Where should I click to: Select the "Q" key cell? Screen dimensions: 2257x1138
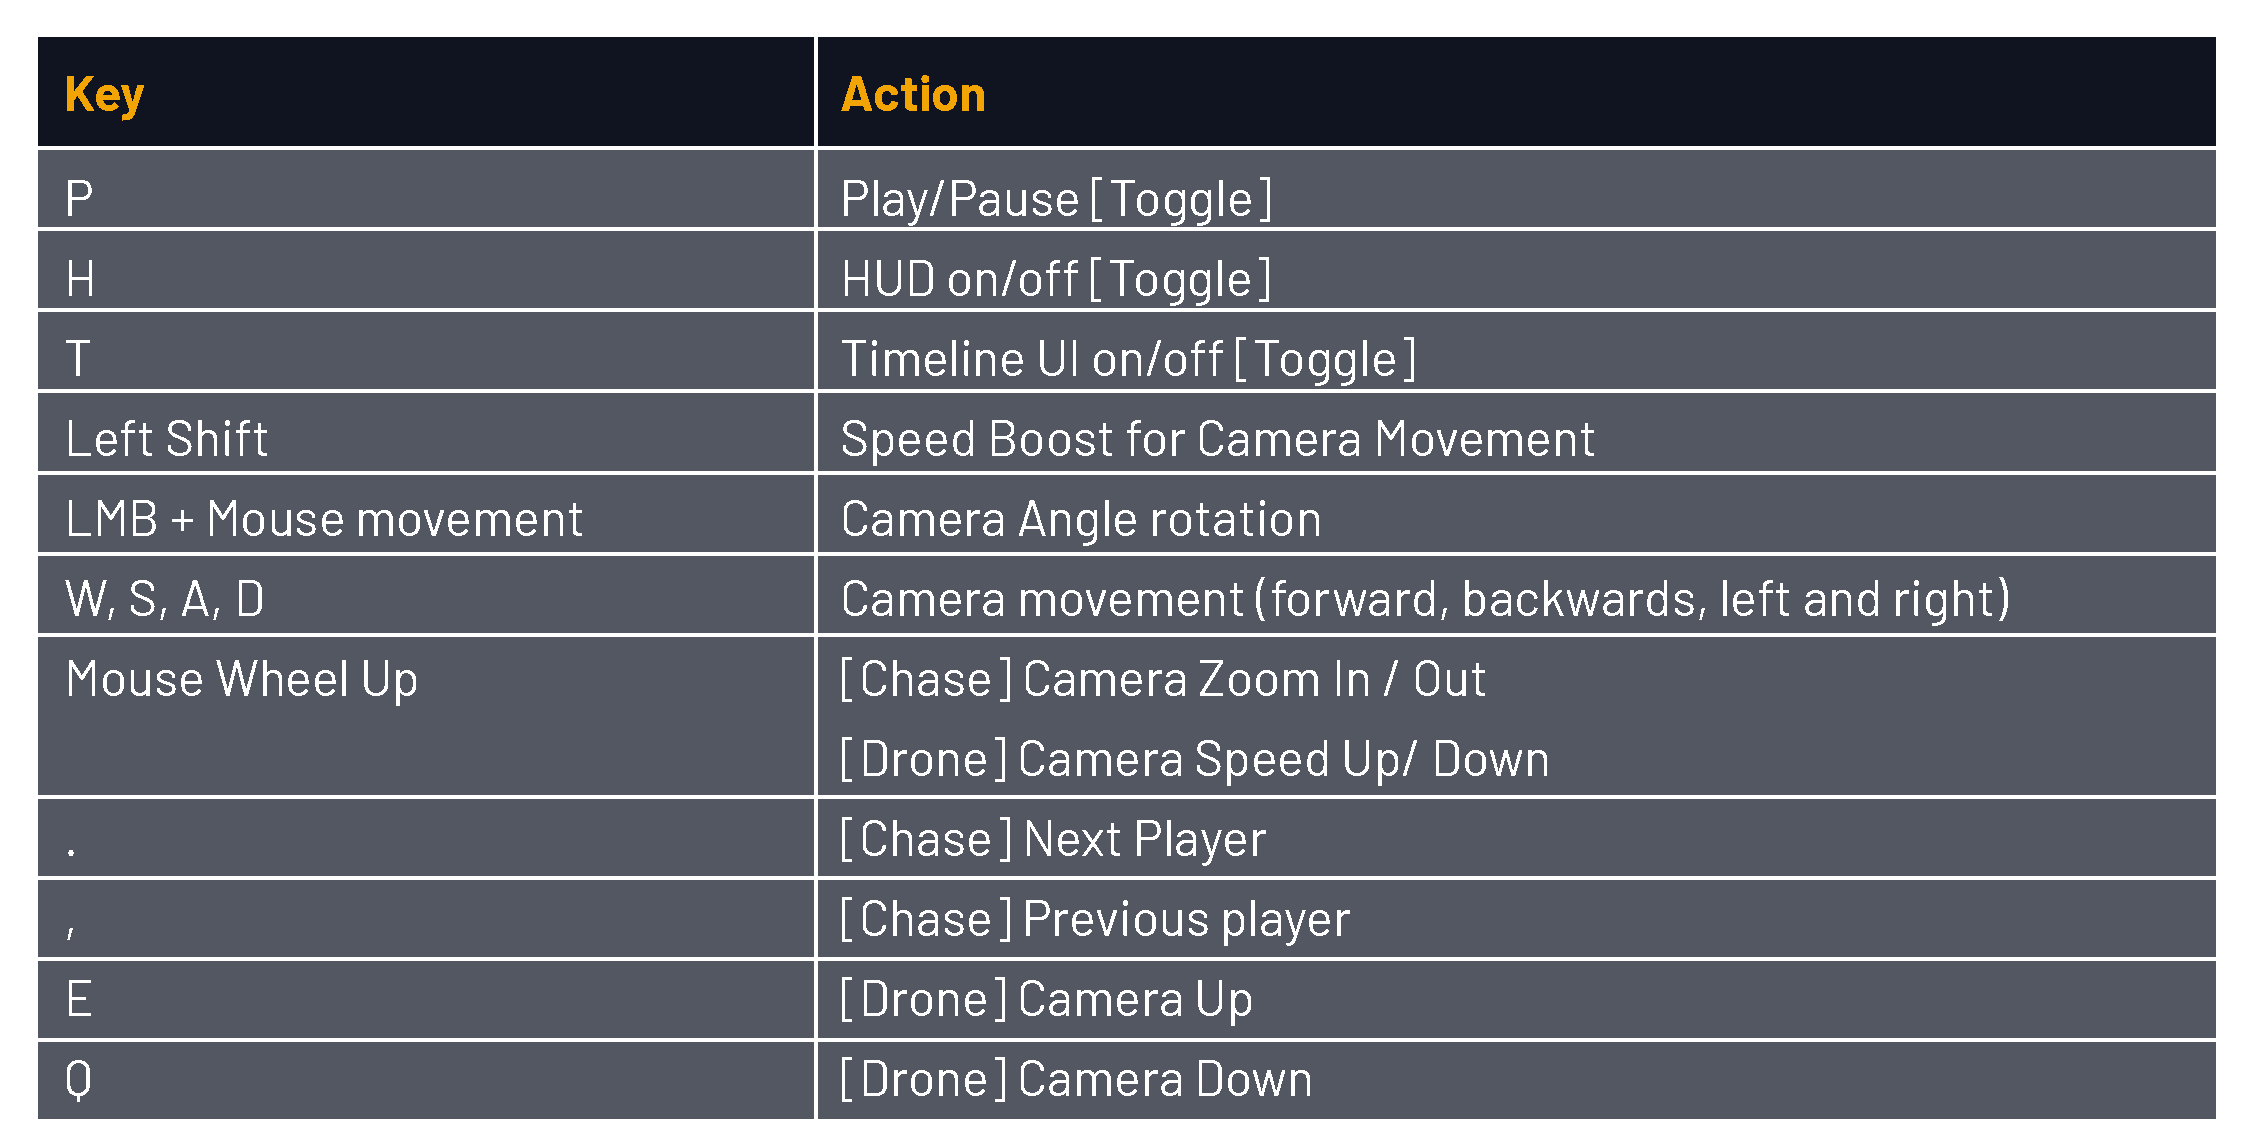click(79, 1080)
